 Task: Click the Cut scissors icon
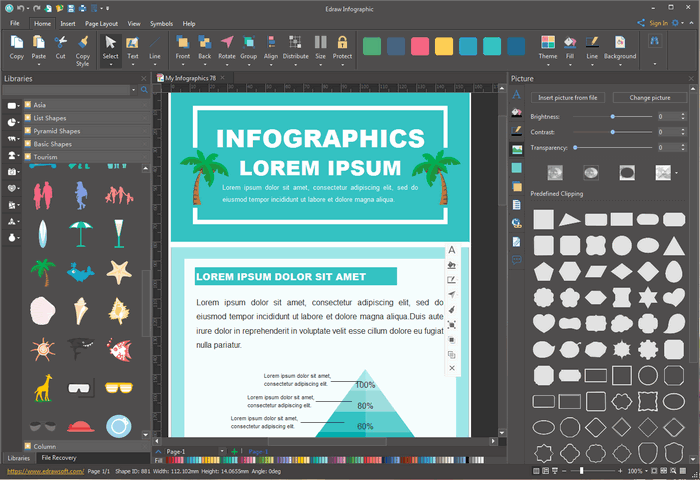point(61,46)
